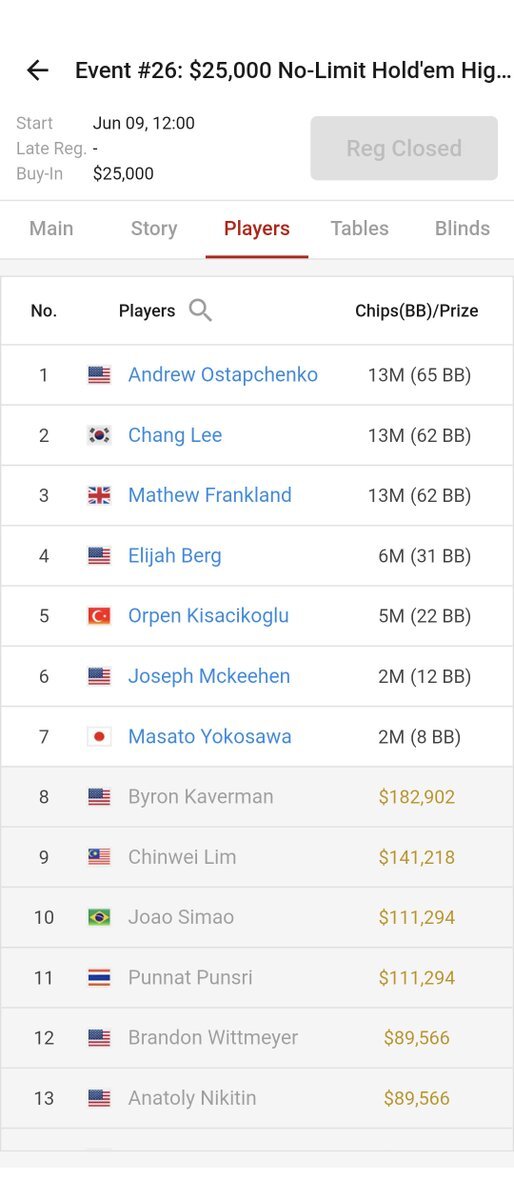Tap the UK flag beside Mathew Frankland
The image size is (514, 1200).
pyautogui.click(x=99, y=495)
